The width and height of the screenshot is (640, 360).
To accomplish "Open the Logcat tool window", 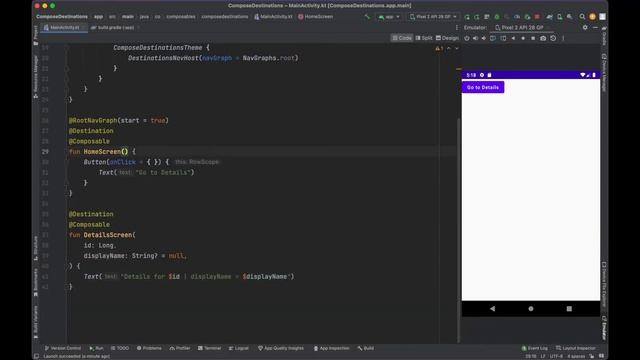I will pos(239,348).
